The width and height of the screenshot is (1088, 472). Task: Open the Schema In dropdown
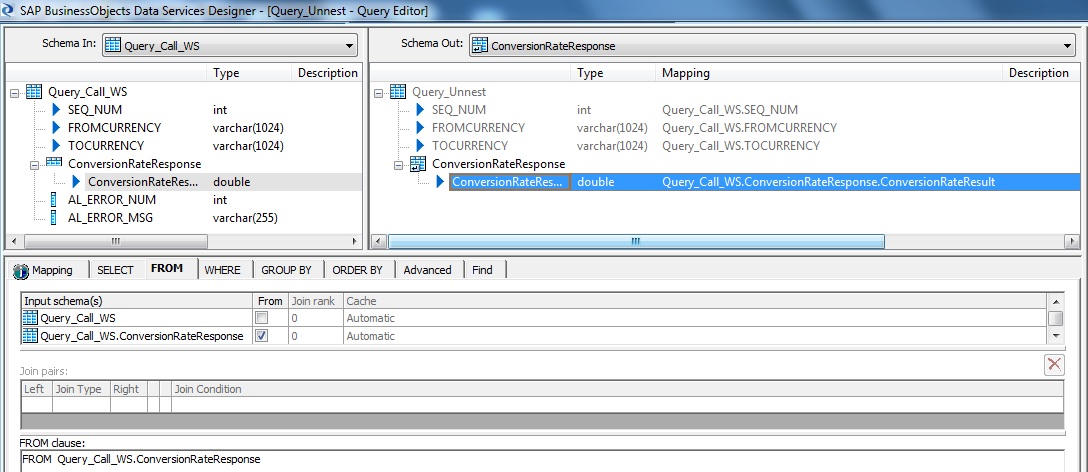(x=230, y=46)
